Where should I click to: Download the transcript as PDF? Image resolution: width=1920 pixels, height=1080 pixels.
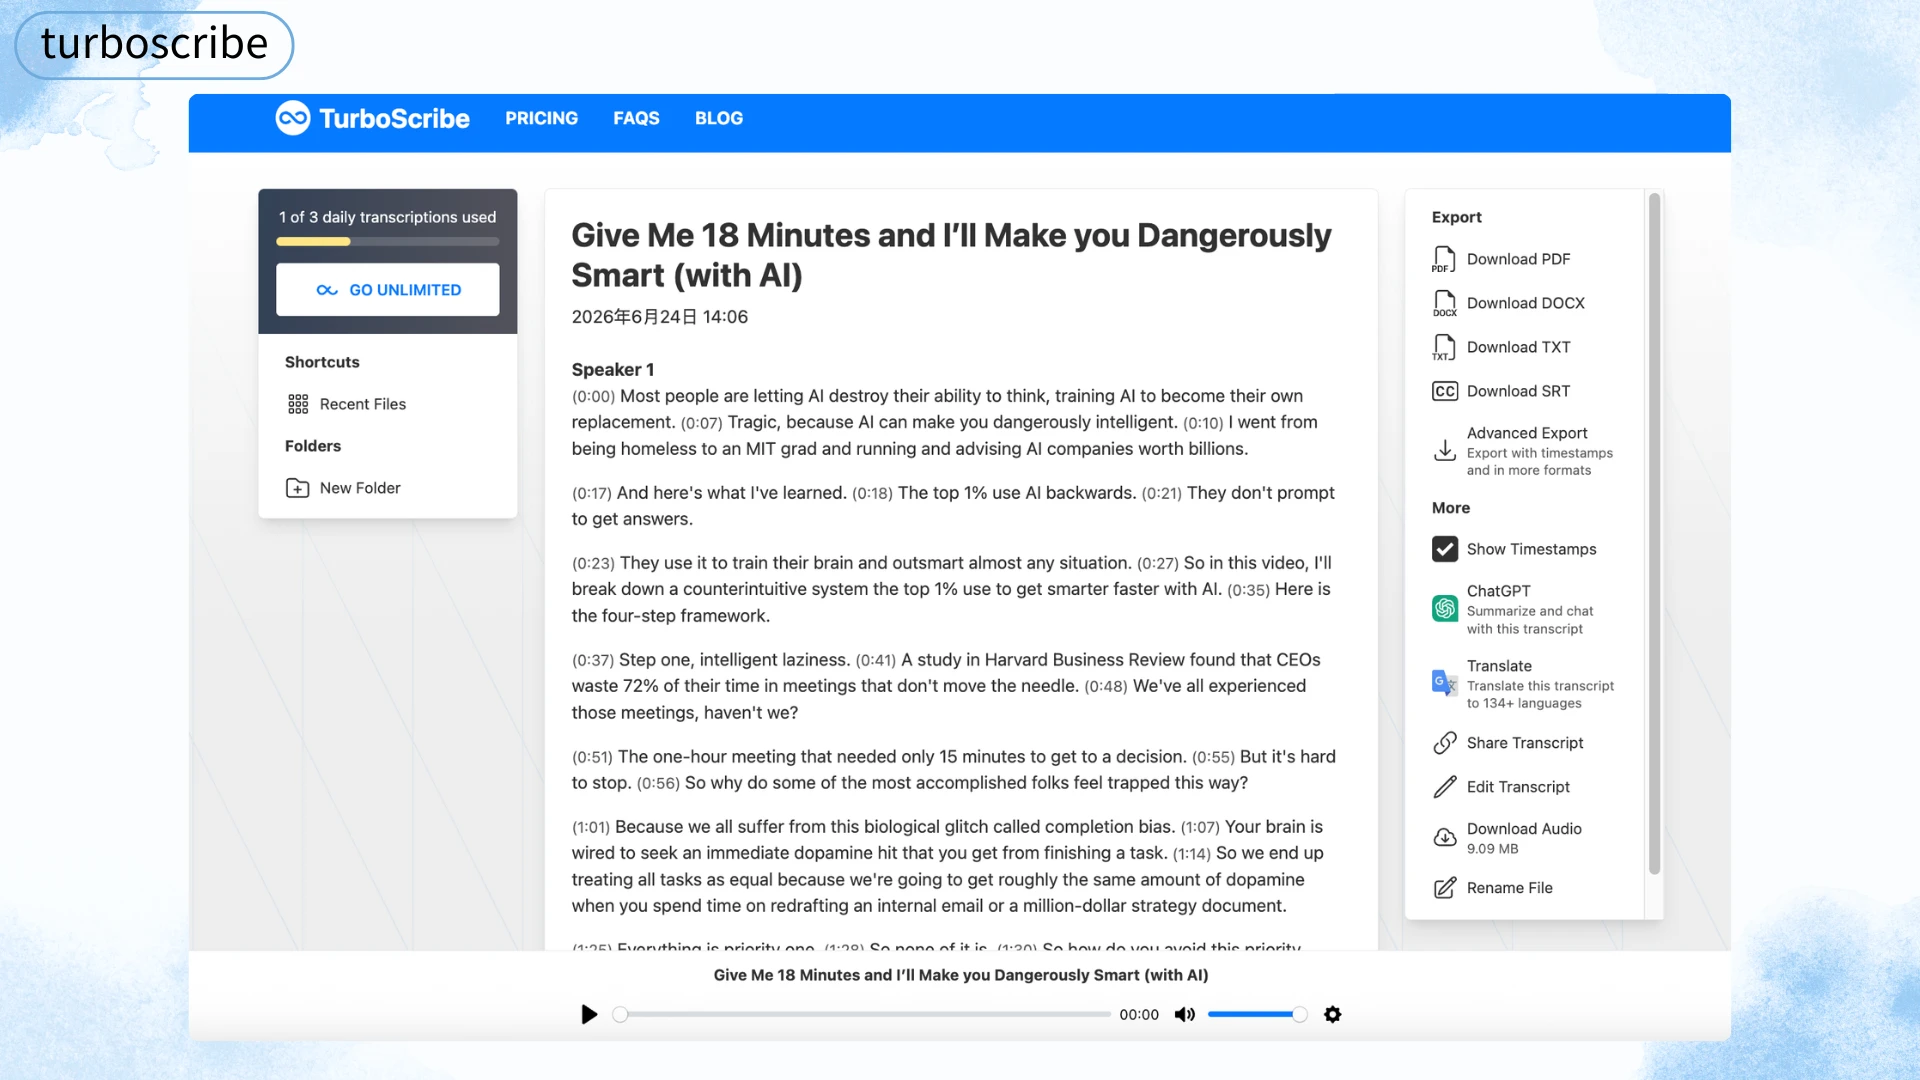pyautogui.click(x=1518, y=259)
